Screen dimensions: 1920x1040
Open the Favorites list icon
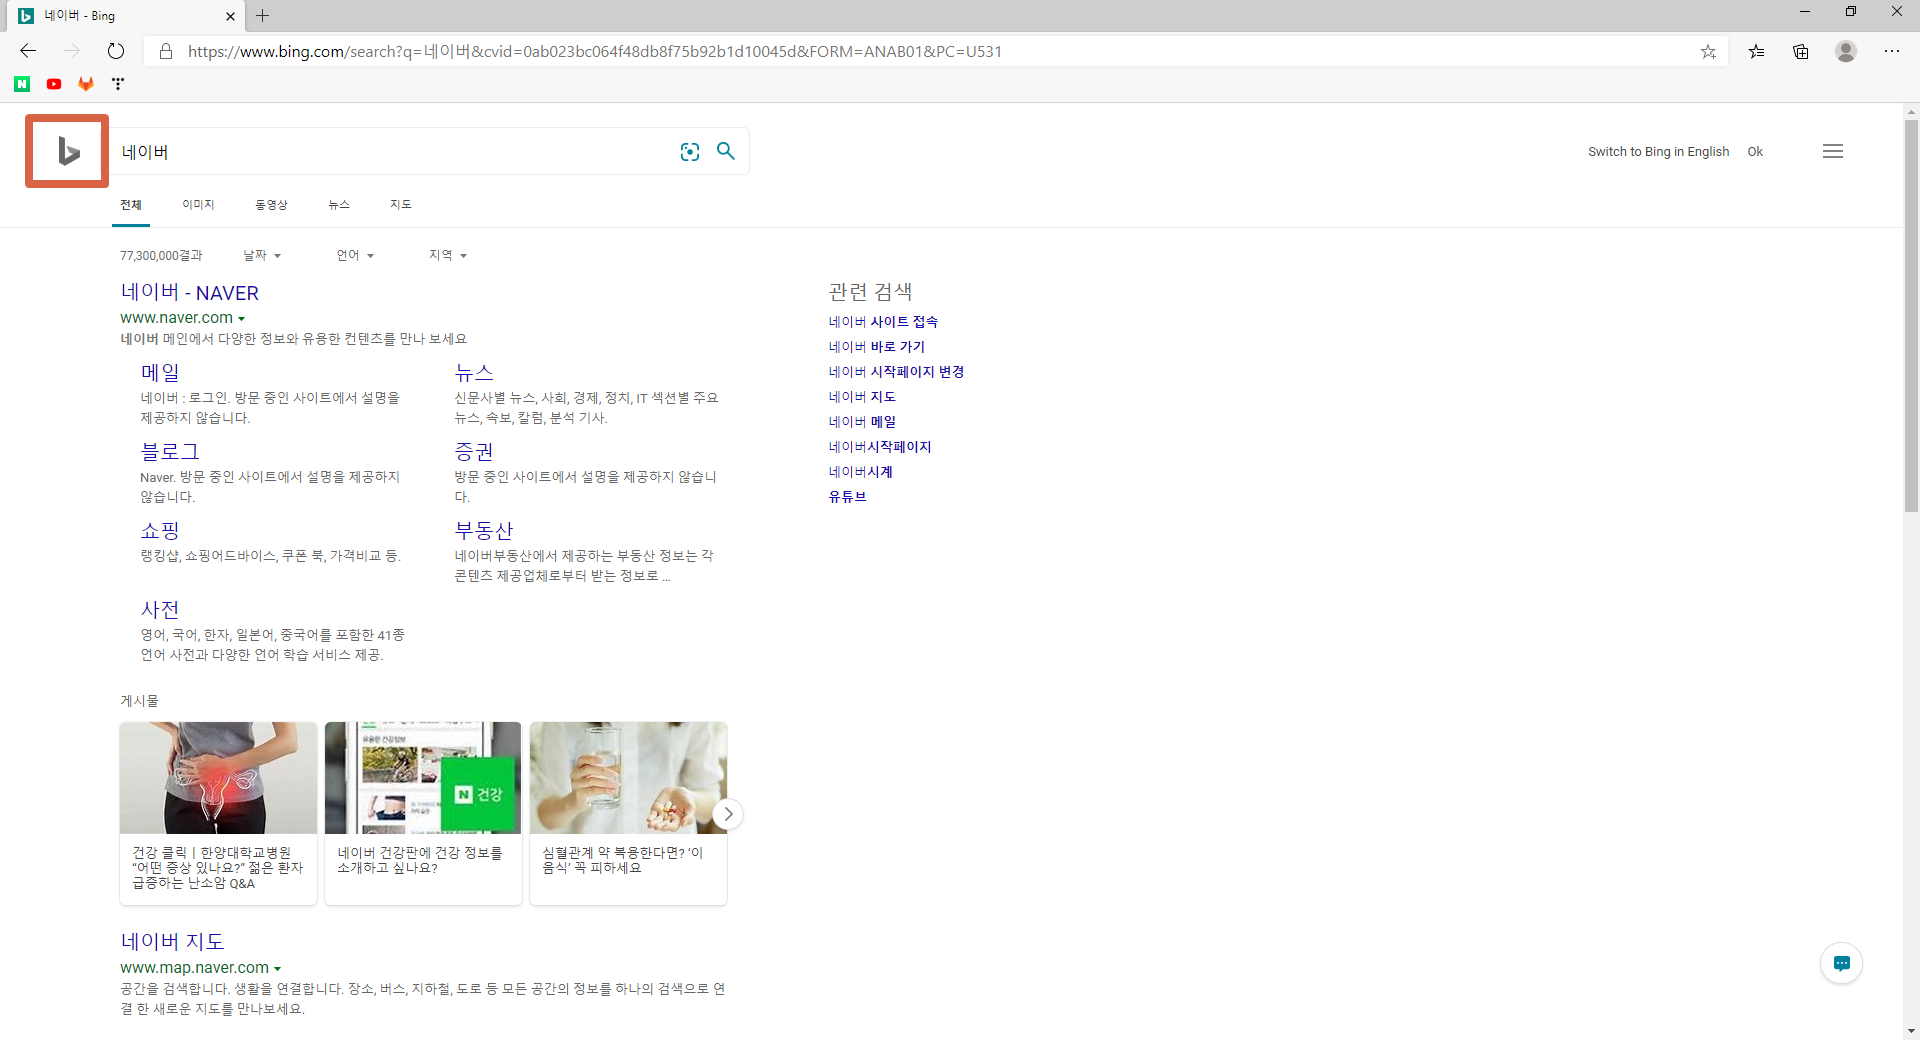click(1756, 51)
